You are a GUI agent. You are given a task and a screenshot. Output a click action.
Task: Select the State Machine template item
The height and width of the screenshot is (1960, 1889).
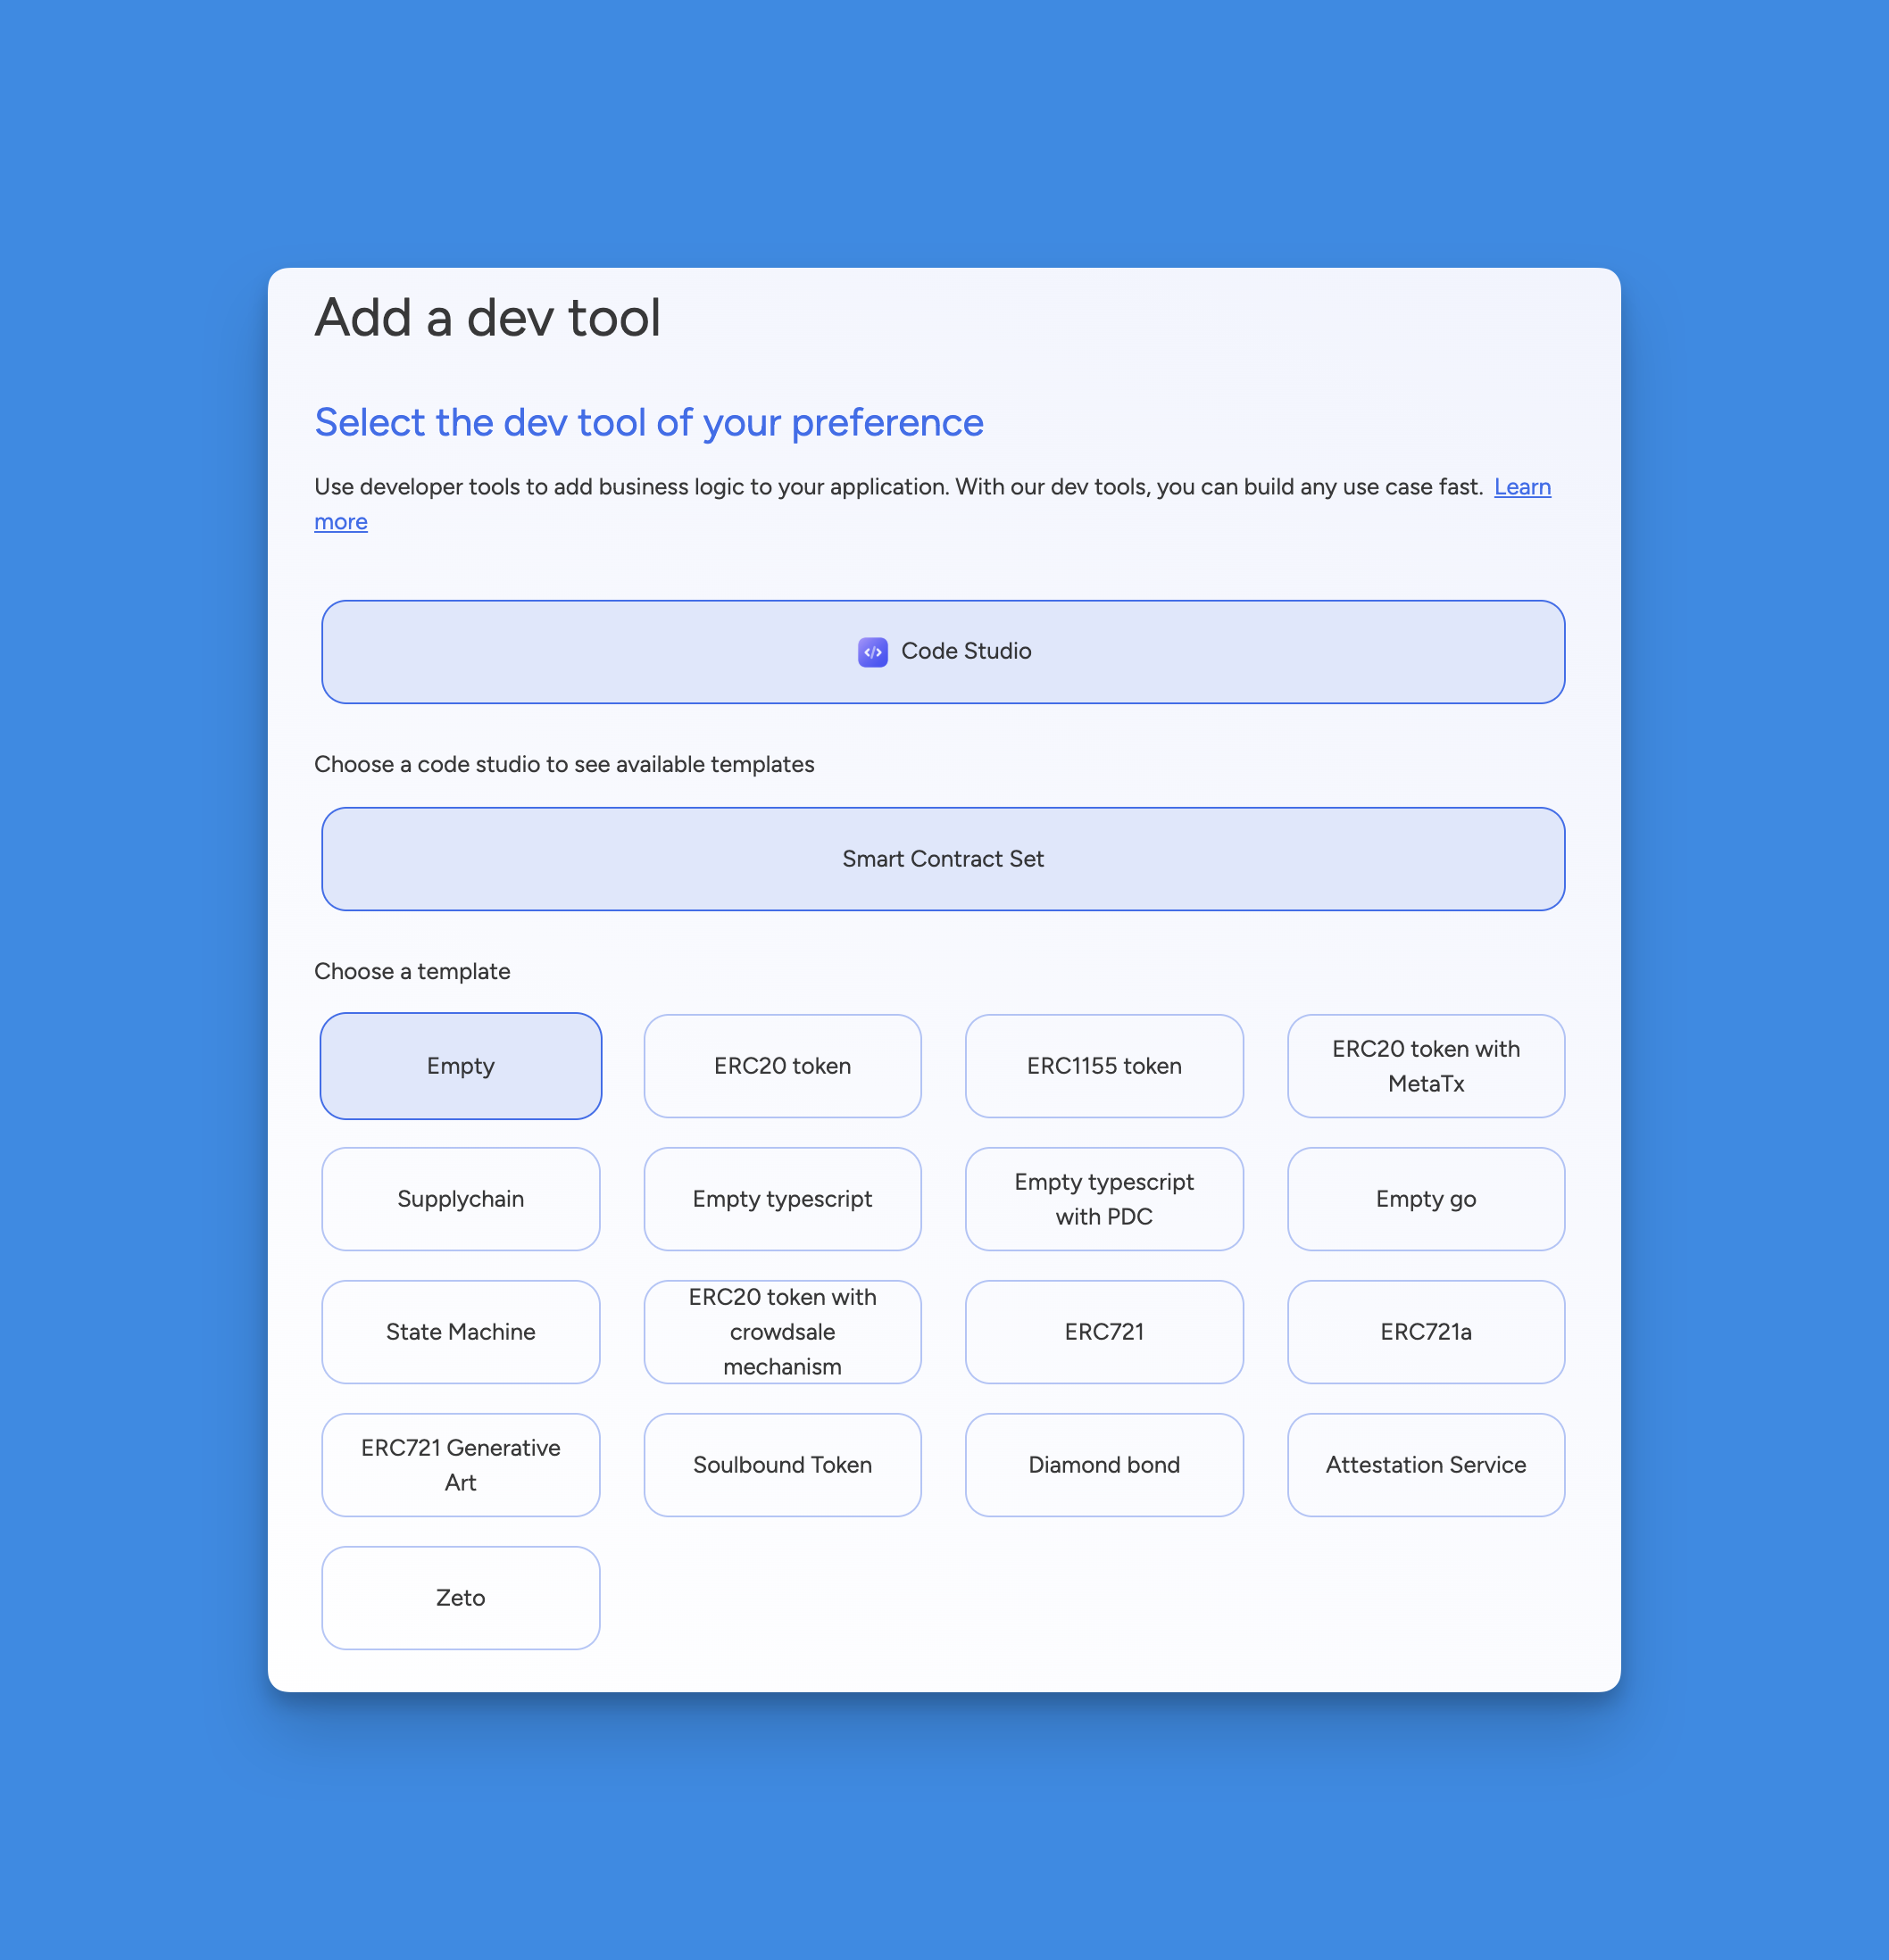pyautogui.click(x=461, y=1332)
